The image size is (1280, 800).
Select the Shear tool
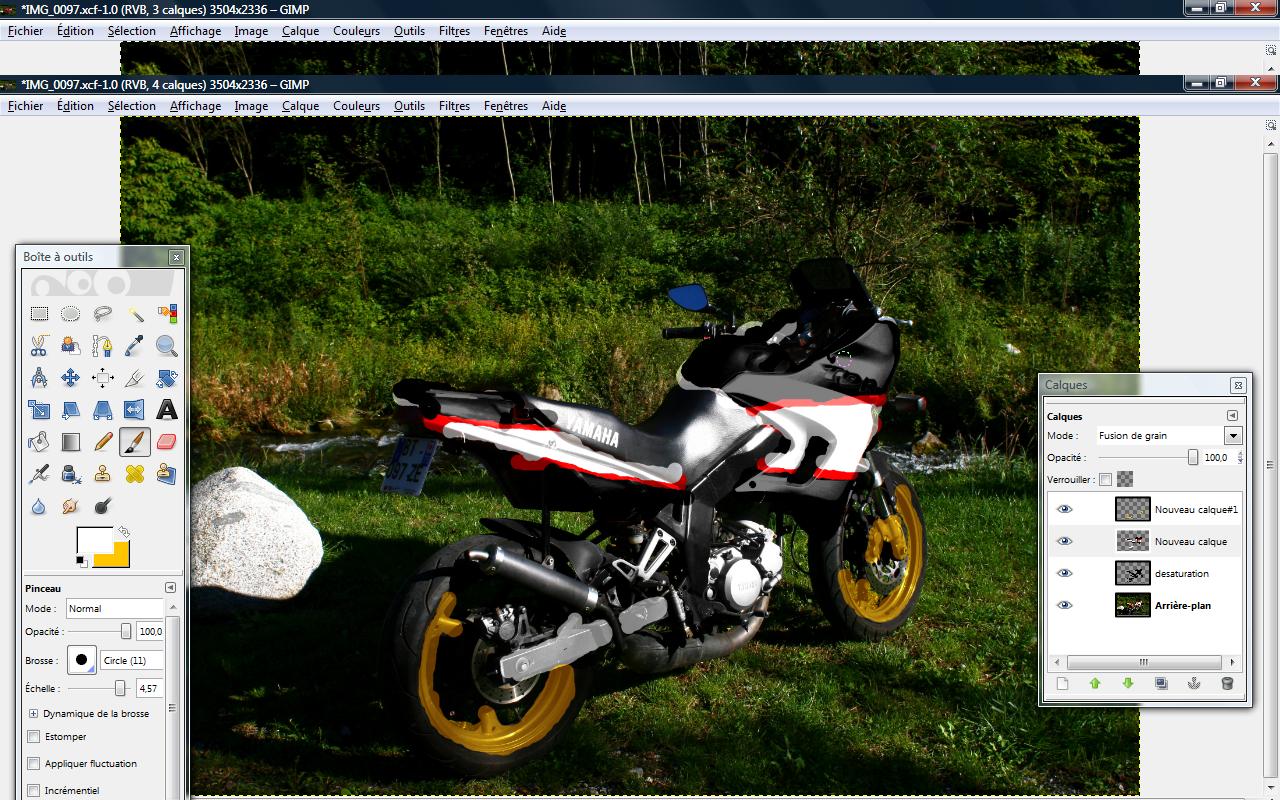pos(71,410)
